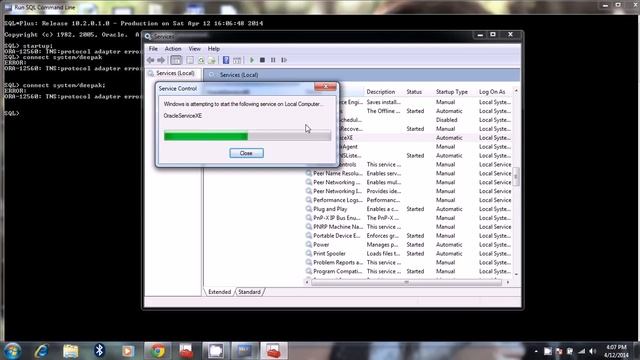Viewport: 640px width, 360px height.
Task: Select the Program Compatibility service row
Action: point(408,271)
